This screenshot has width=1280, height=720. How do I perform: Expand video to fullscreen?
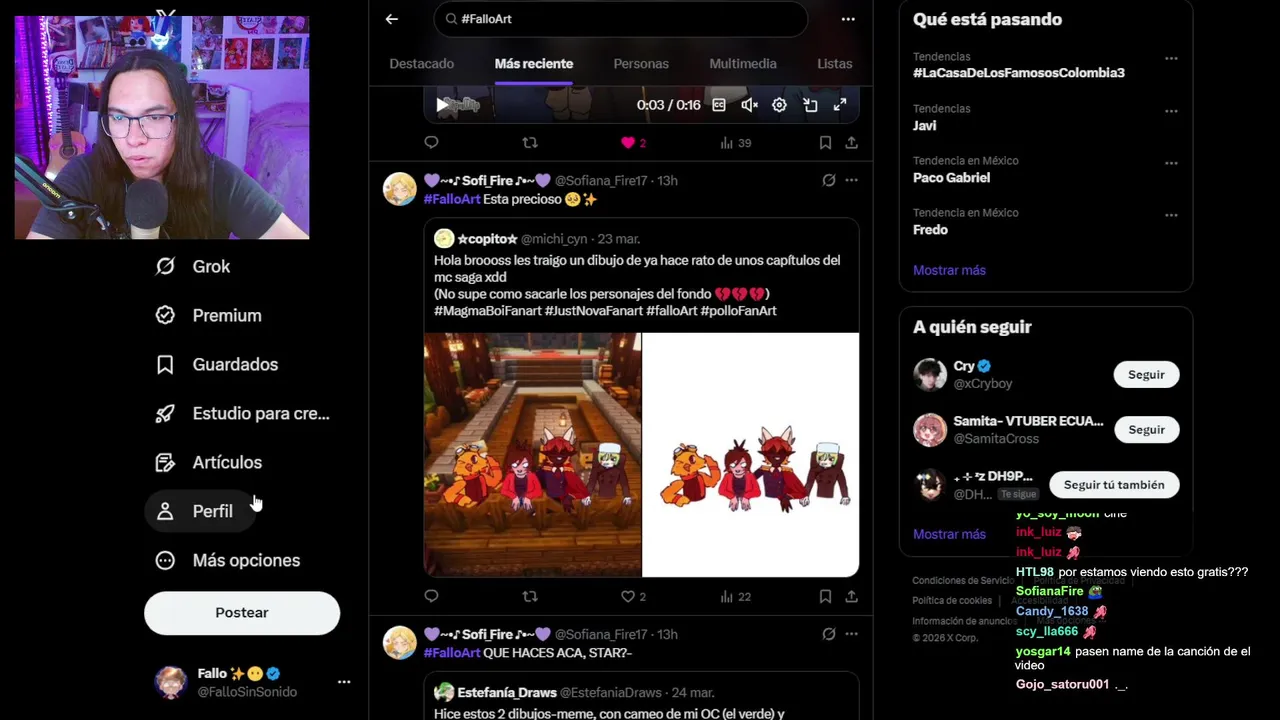(x=840, y=105)
